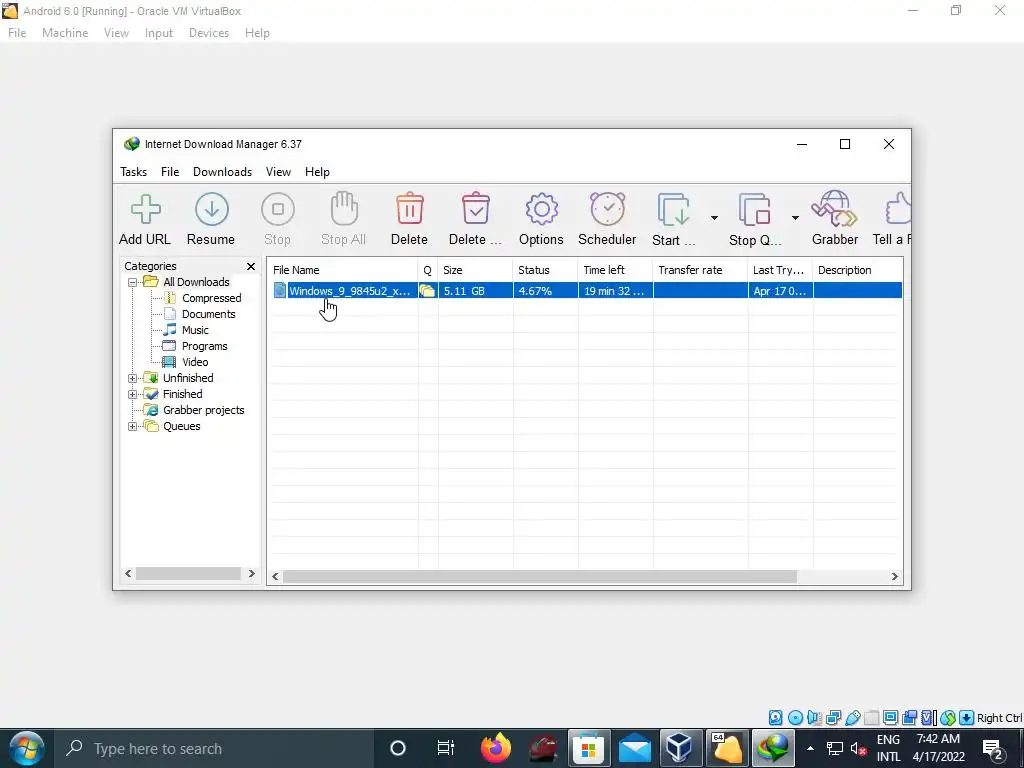This screenshot has width=1024, height=768.
Task: Open Mail app on taskbar
Action: (635, 748)
